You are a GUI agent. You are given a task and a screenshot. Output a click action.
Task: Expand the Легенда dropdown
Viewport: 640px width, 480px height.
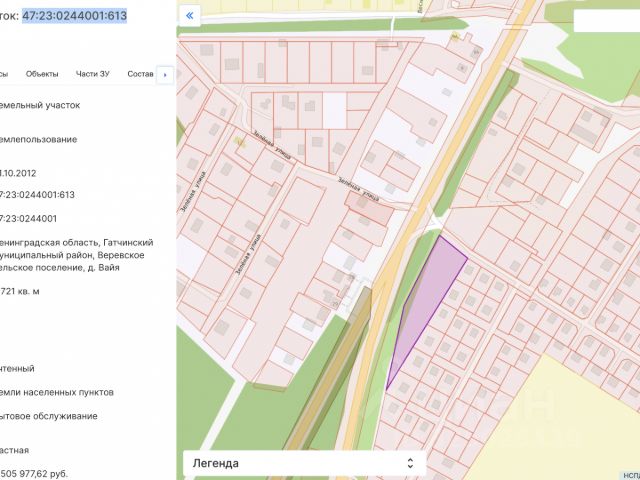point(304,463)
